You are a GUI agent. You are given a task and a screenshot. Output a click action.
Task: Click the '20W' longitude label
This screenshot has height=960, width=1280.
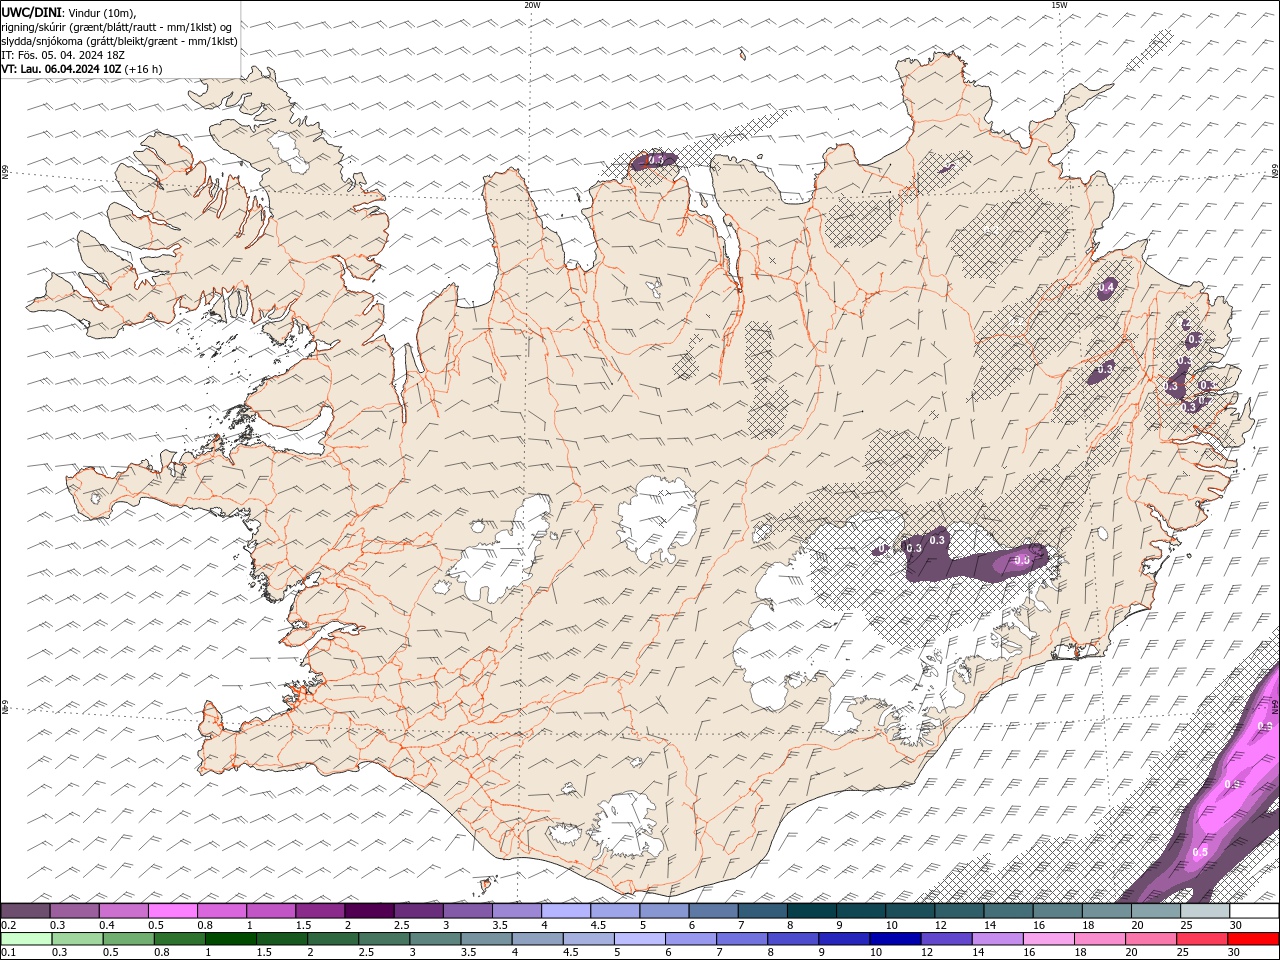[532, 5]
